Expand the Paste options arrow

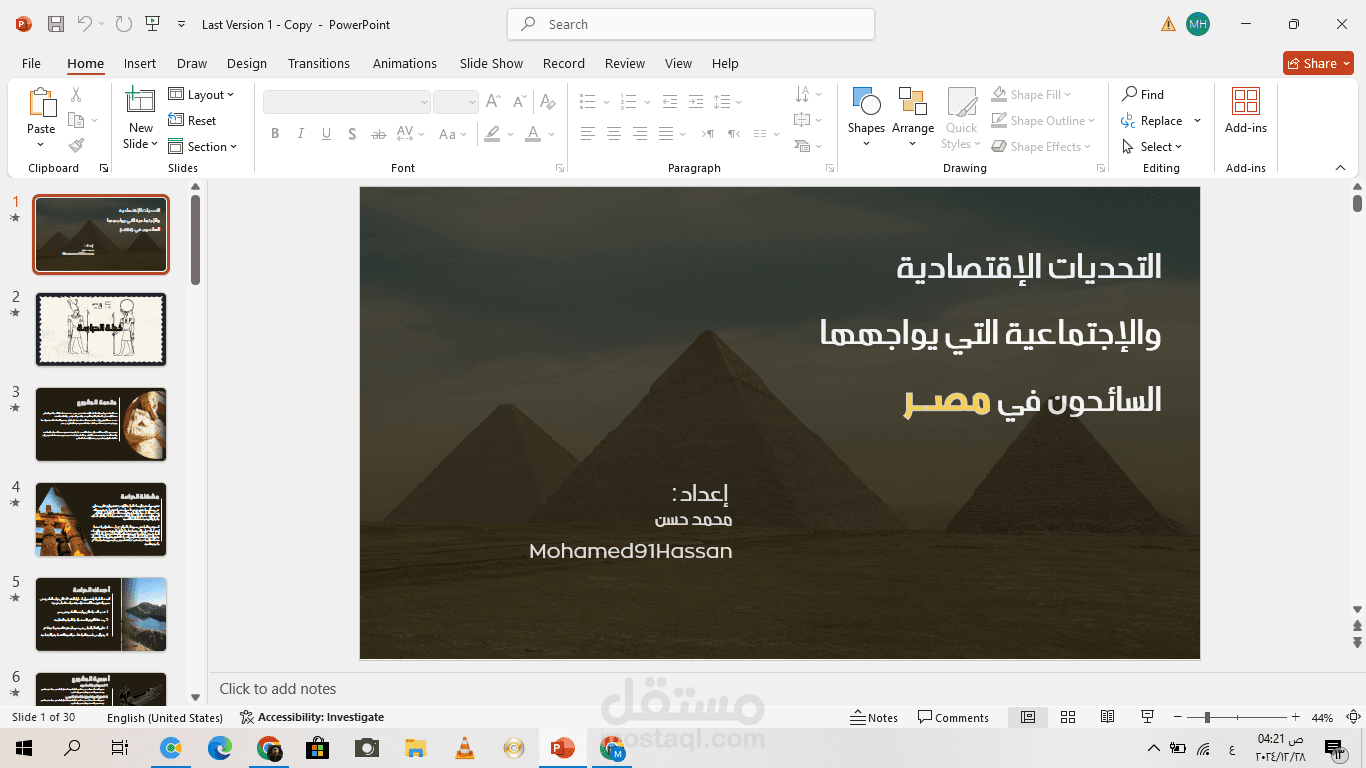(41, 145)
